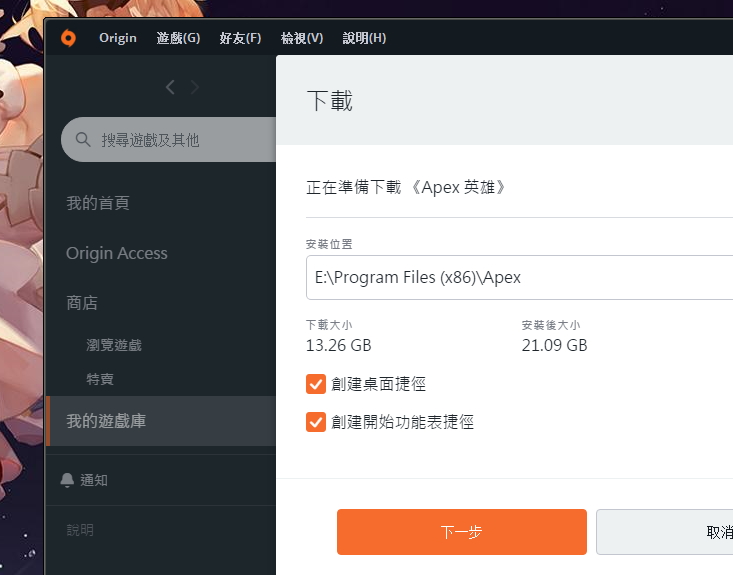
Task: Open the 說明(H) menu
Action: pos(364,38)
